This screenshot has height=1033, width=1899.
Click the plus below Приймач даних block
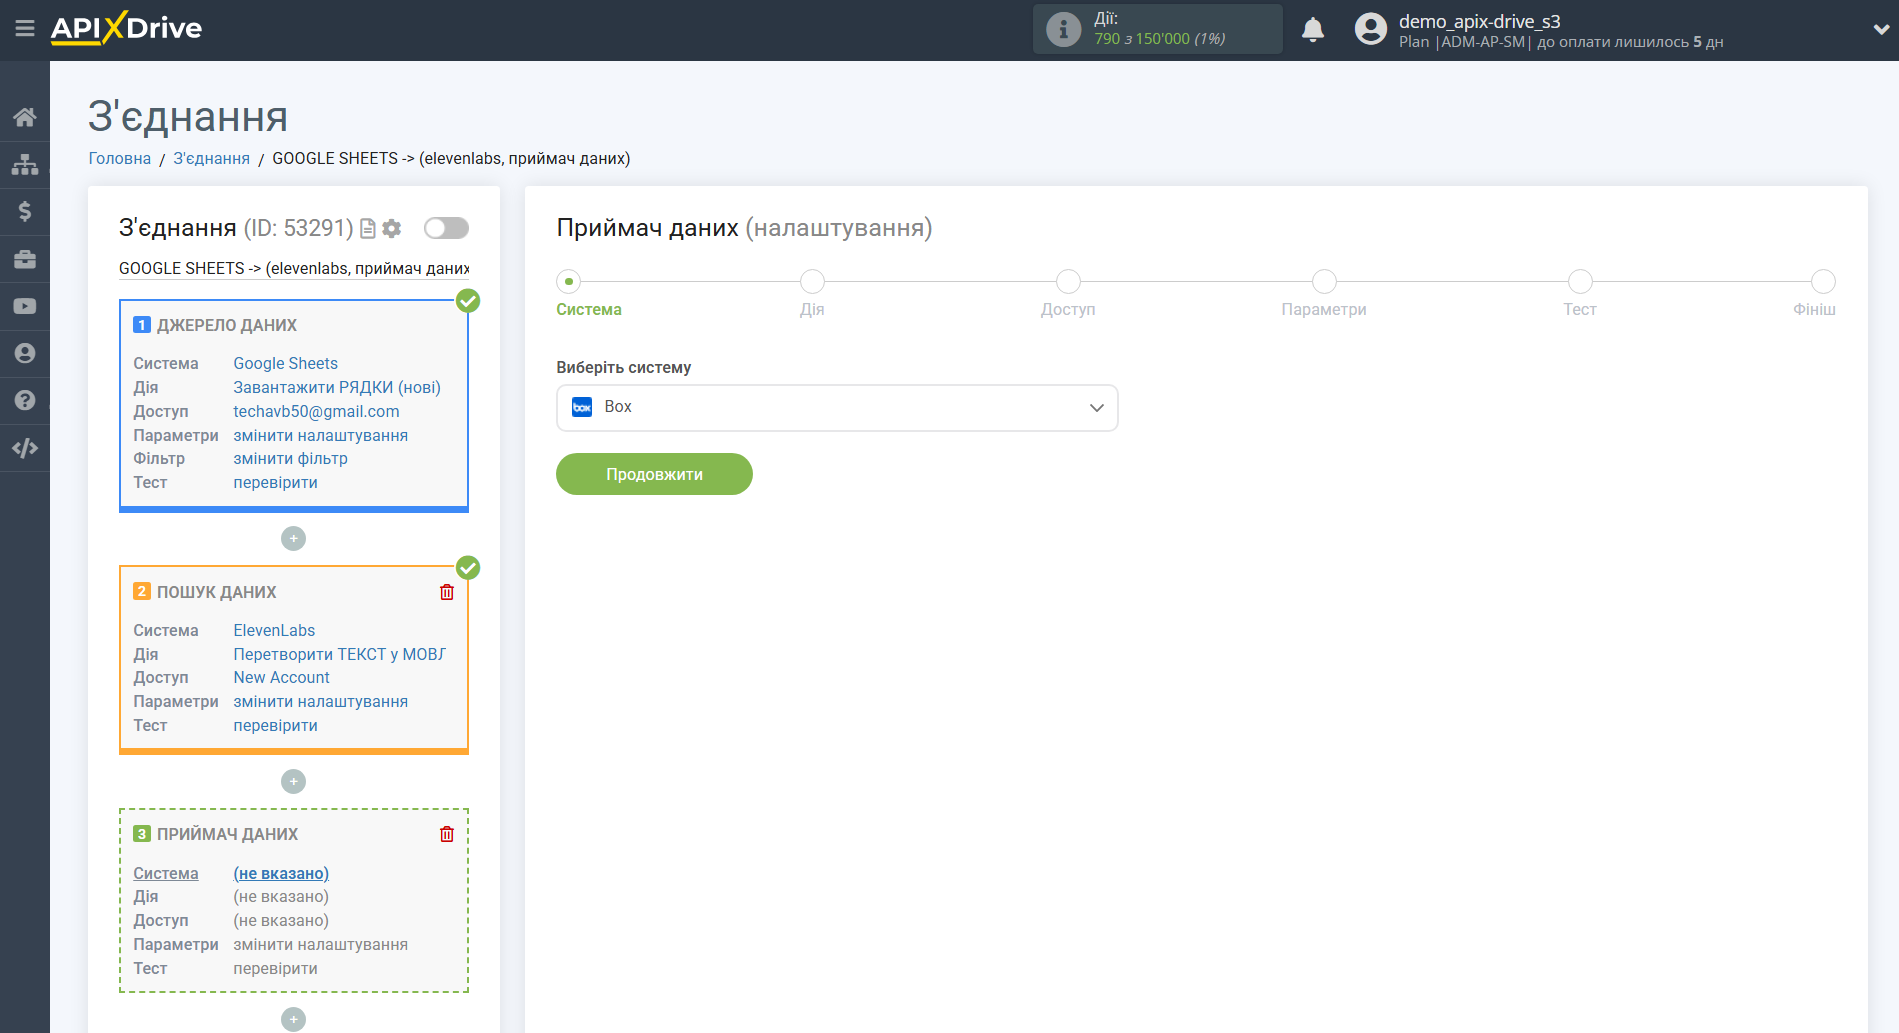[293, 1018]
